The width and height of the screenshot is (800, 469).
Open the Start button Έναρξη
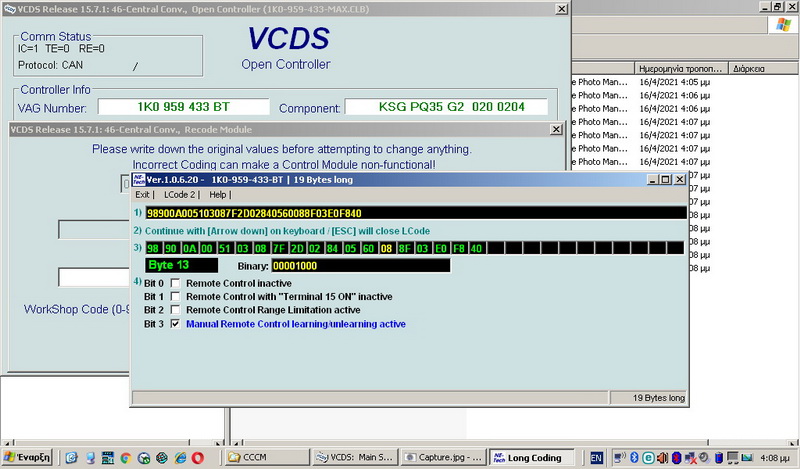click(27, 457)
